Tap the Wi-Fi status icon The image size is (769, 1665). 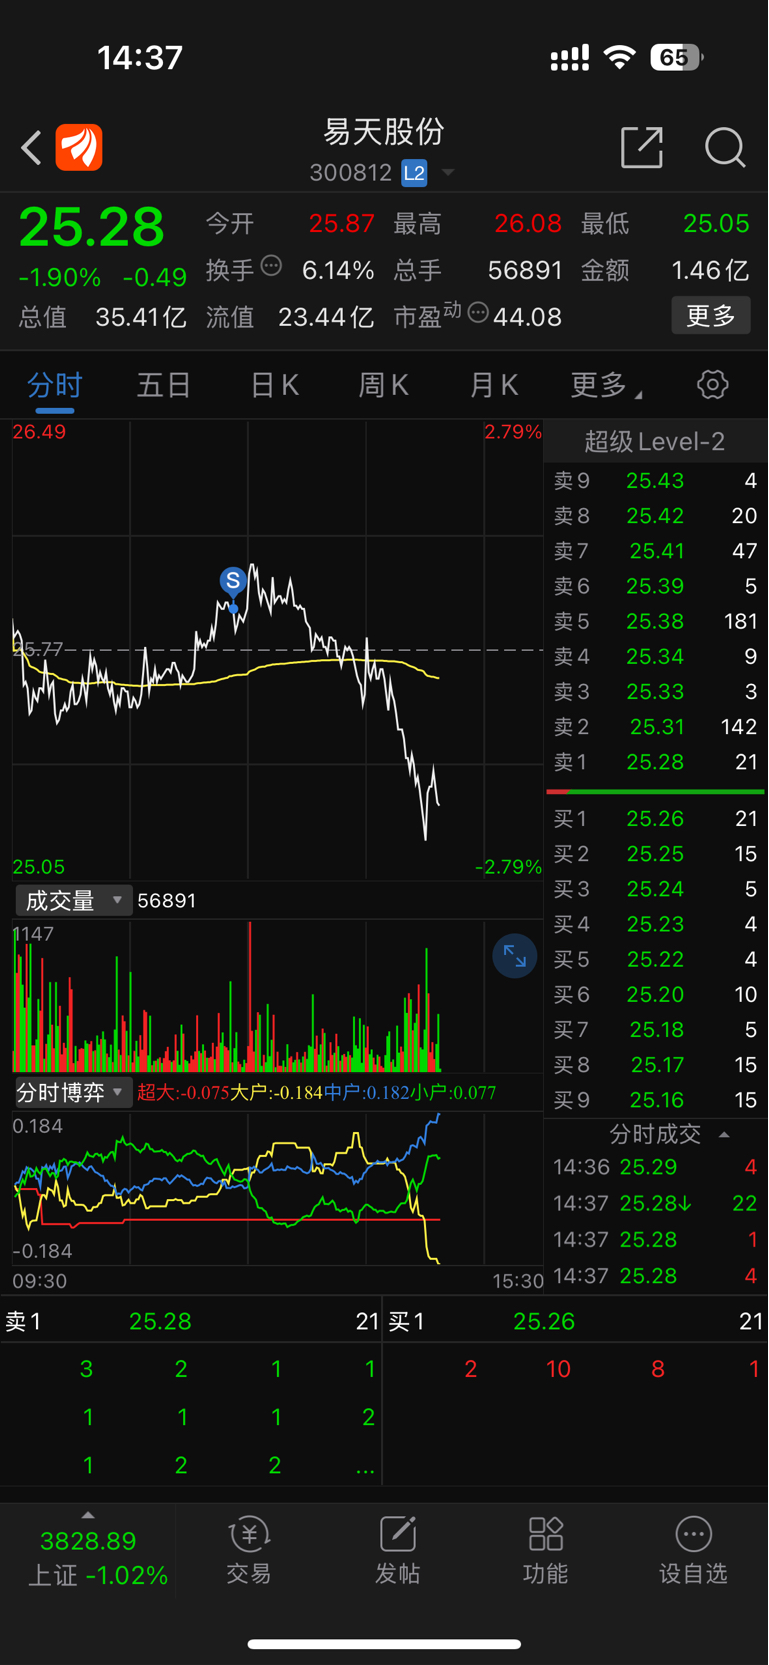[x=620, y=57]
